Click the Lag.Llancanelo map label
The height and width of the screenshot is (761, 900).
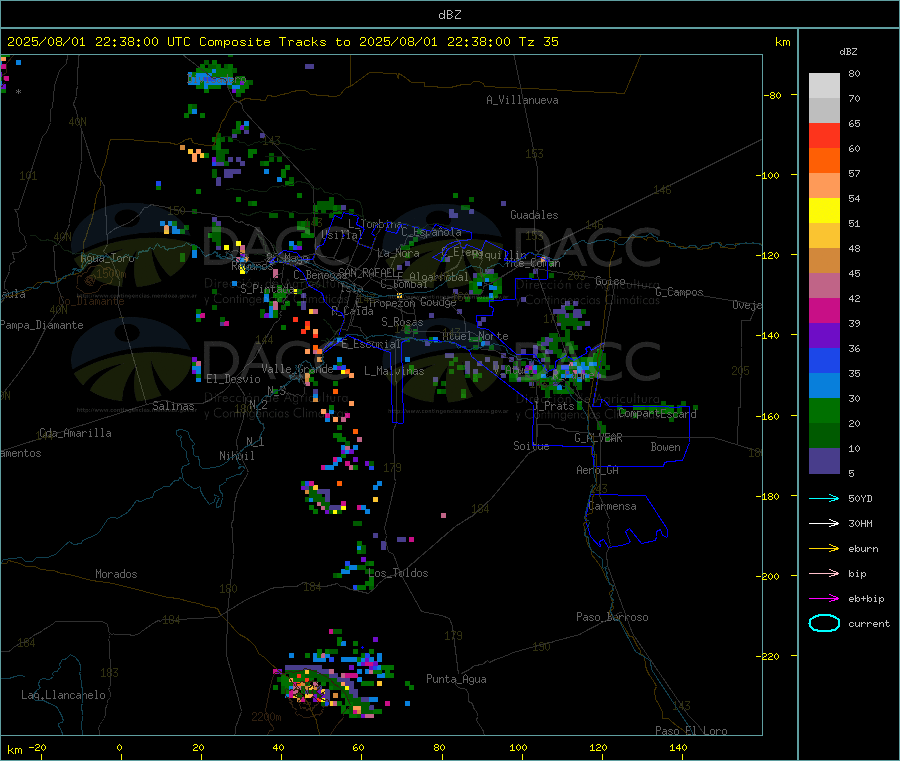click(63, 695)
